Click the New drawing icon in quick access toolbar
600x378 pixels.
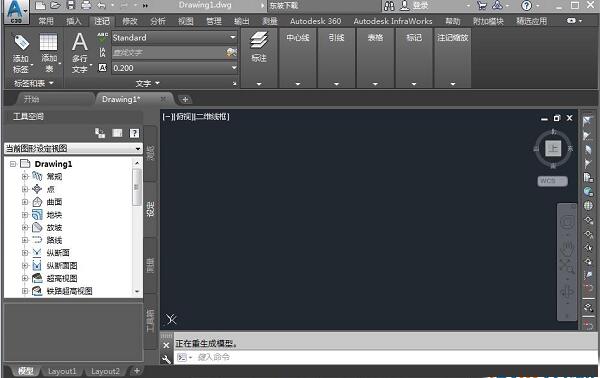coord(40,5)
